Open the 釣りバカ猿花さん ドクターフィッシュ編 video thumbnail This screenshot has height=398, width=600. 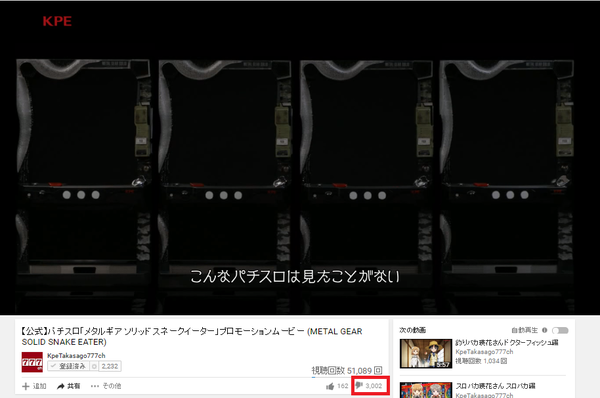point(426,354)
